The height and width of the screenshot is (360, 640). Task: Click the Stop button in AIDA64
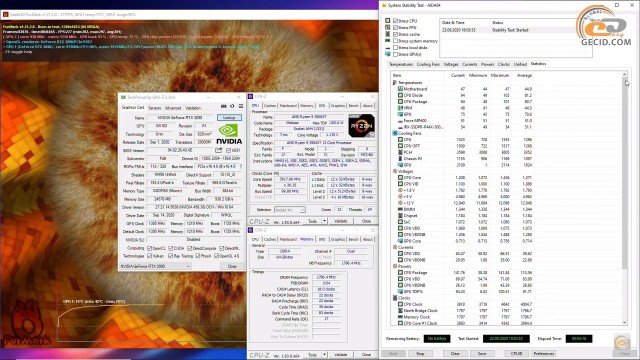[x=420, y=353]
